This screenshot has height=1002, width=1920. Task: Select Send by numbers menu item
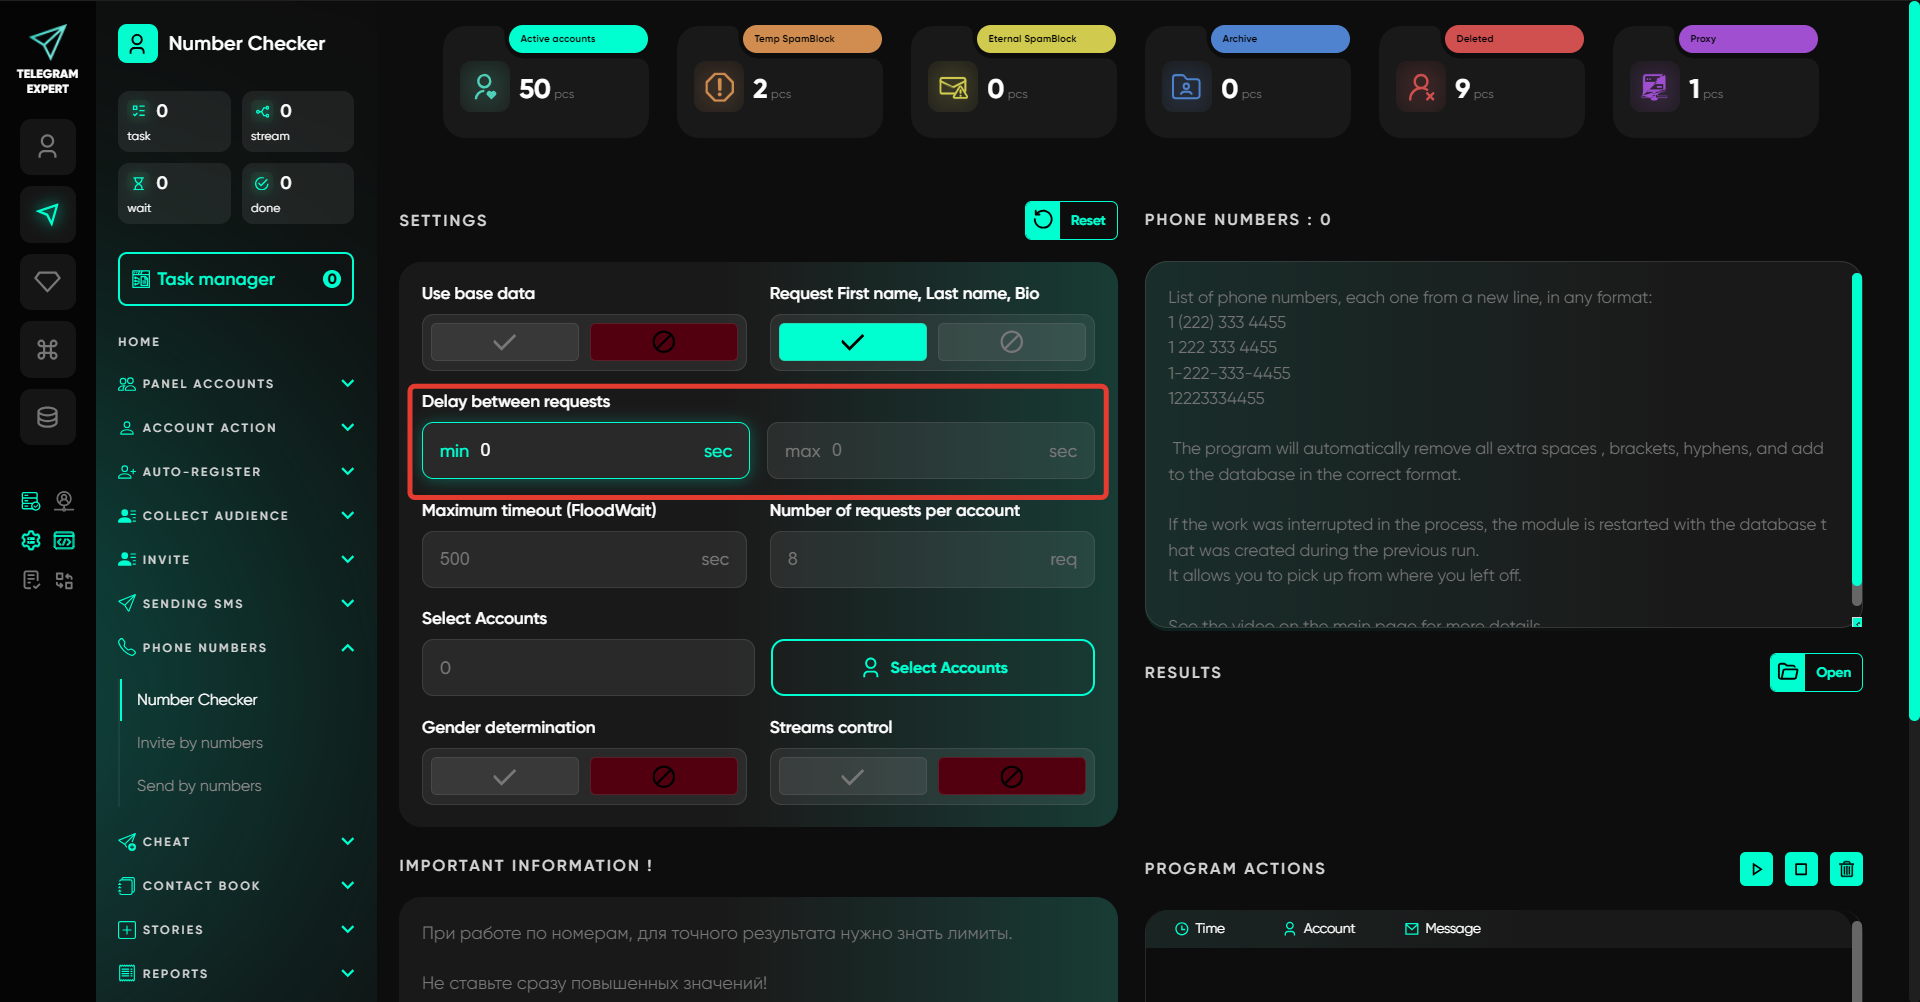(x=199, y=786)
